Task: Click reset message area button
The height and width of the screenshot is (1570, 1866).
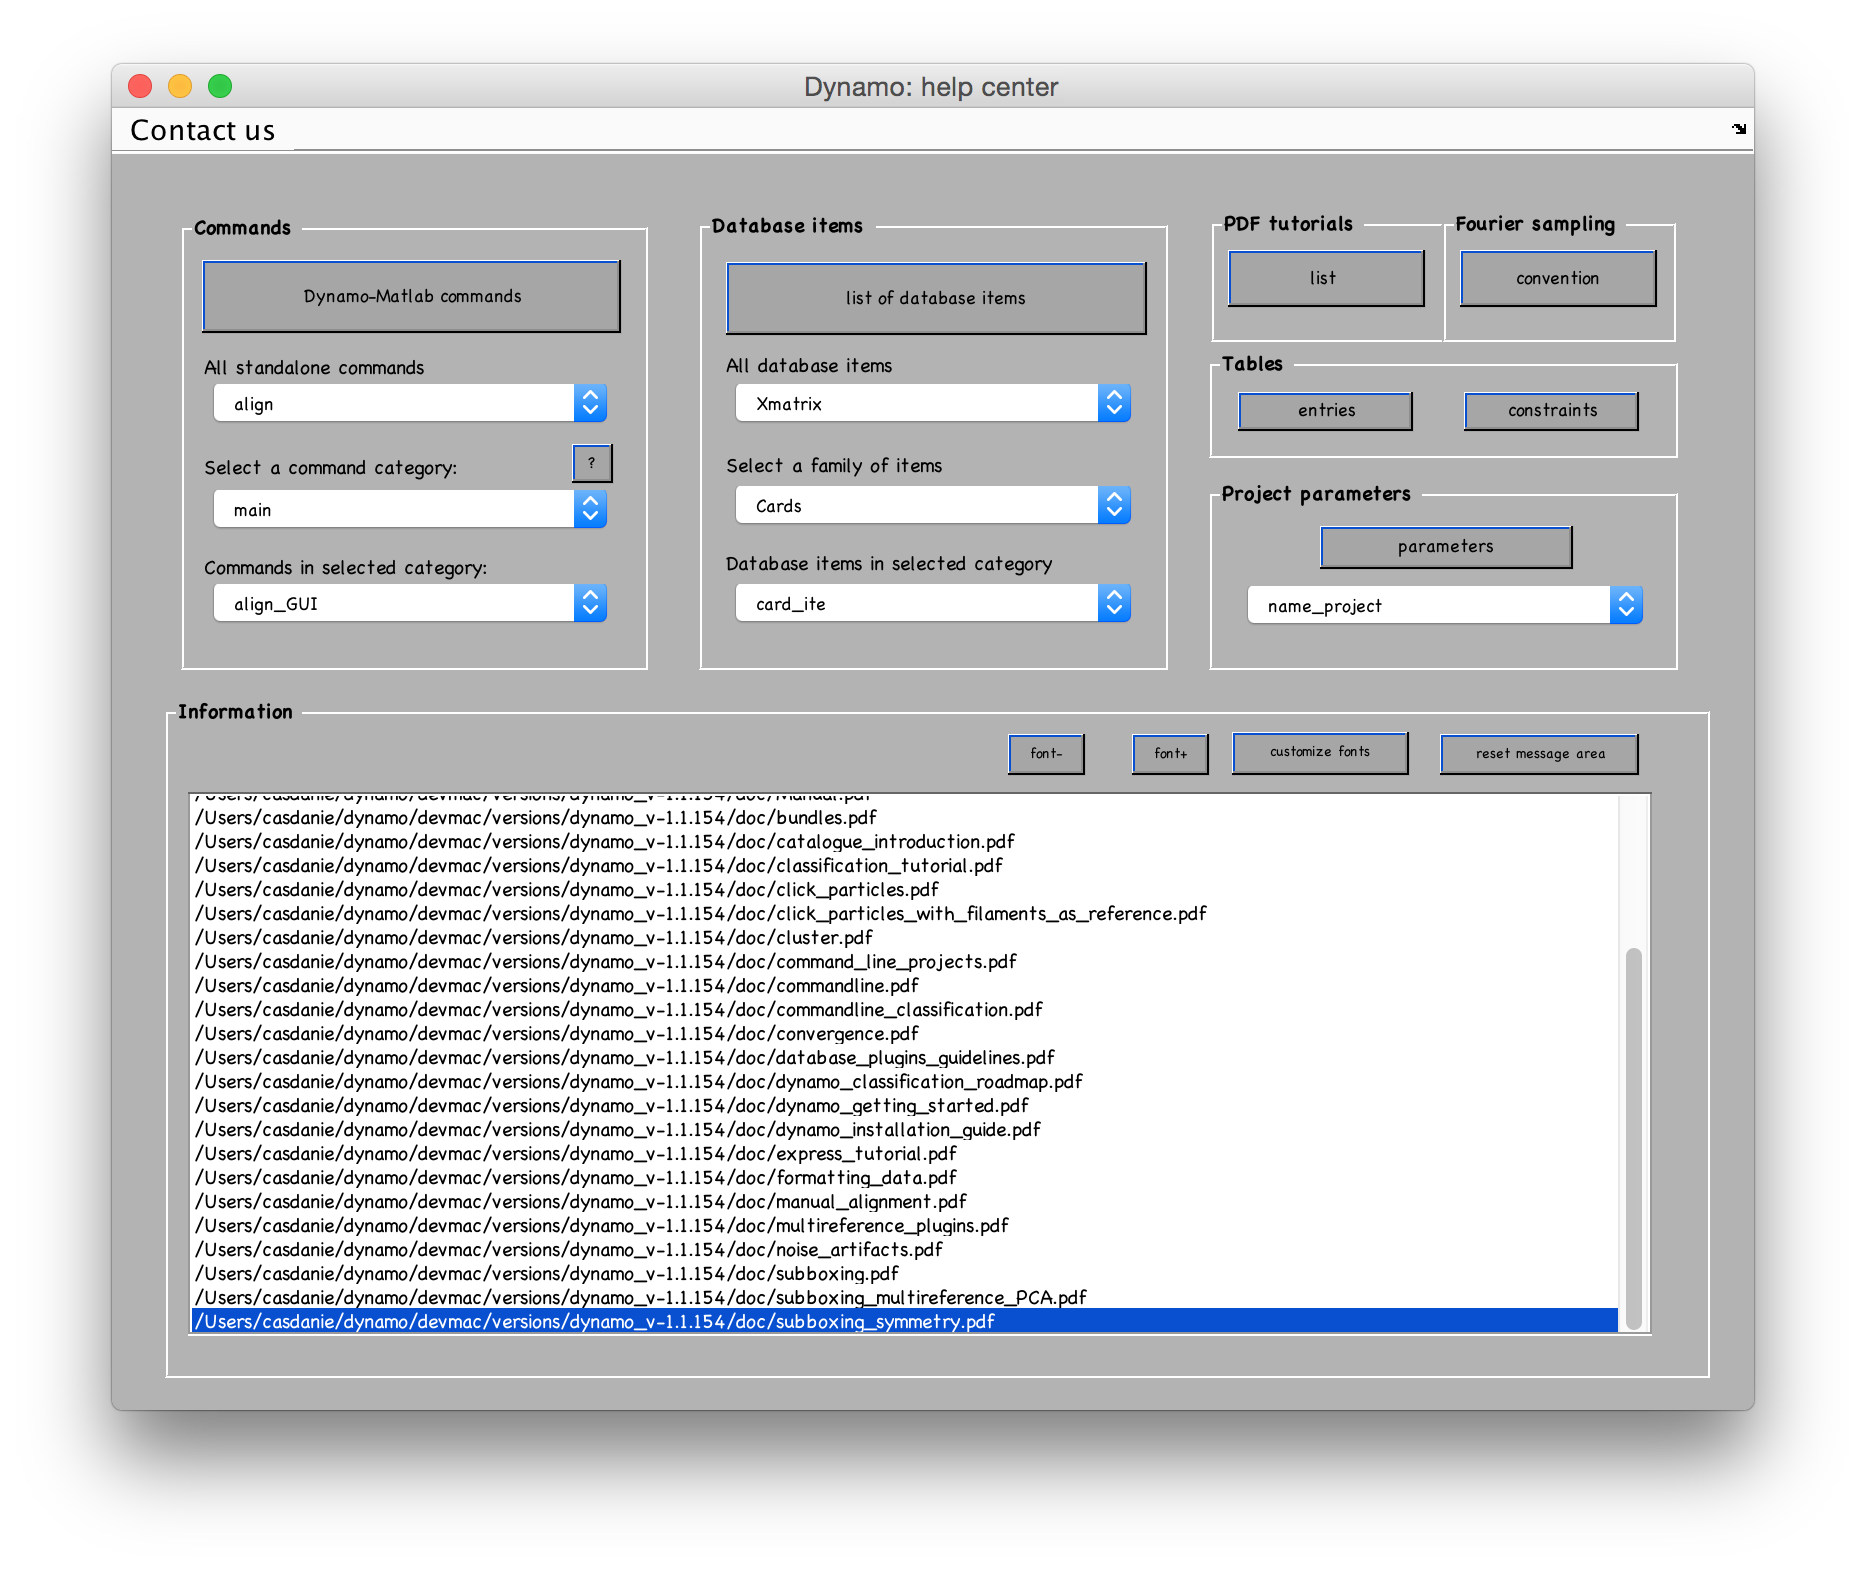Action: (x=1540, y=754)
